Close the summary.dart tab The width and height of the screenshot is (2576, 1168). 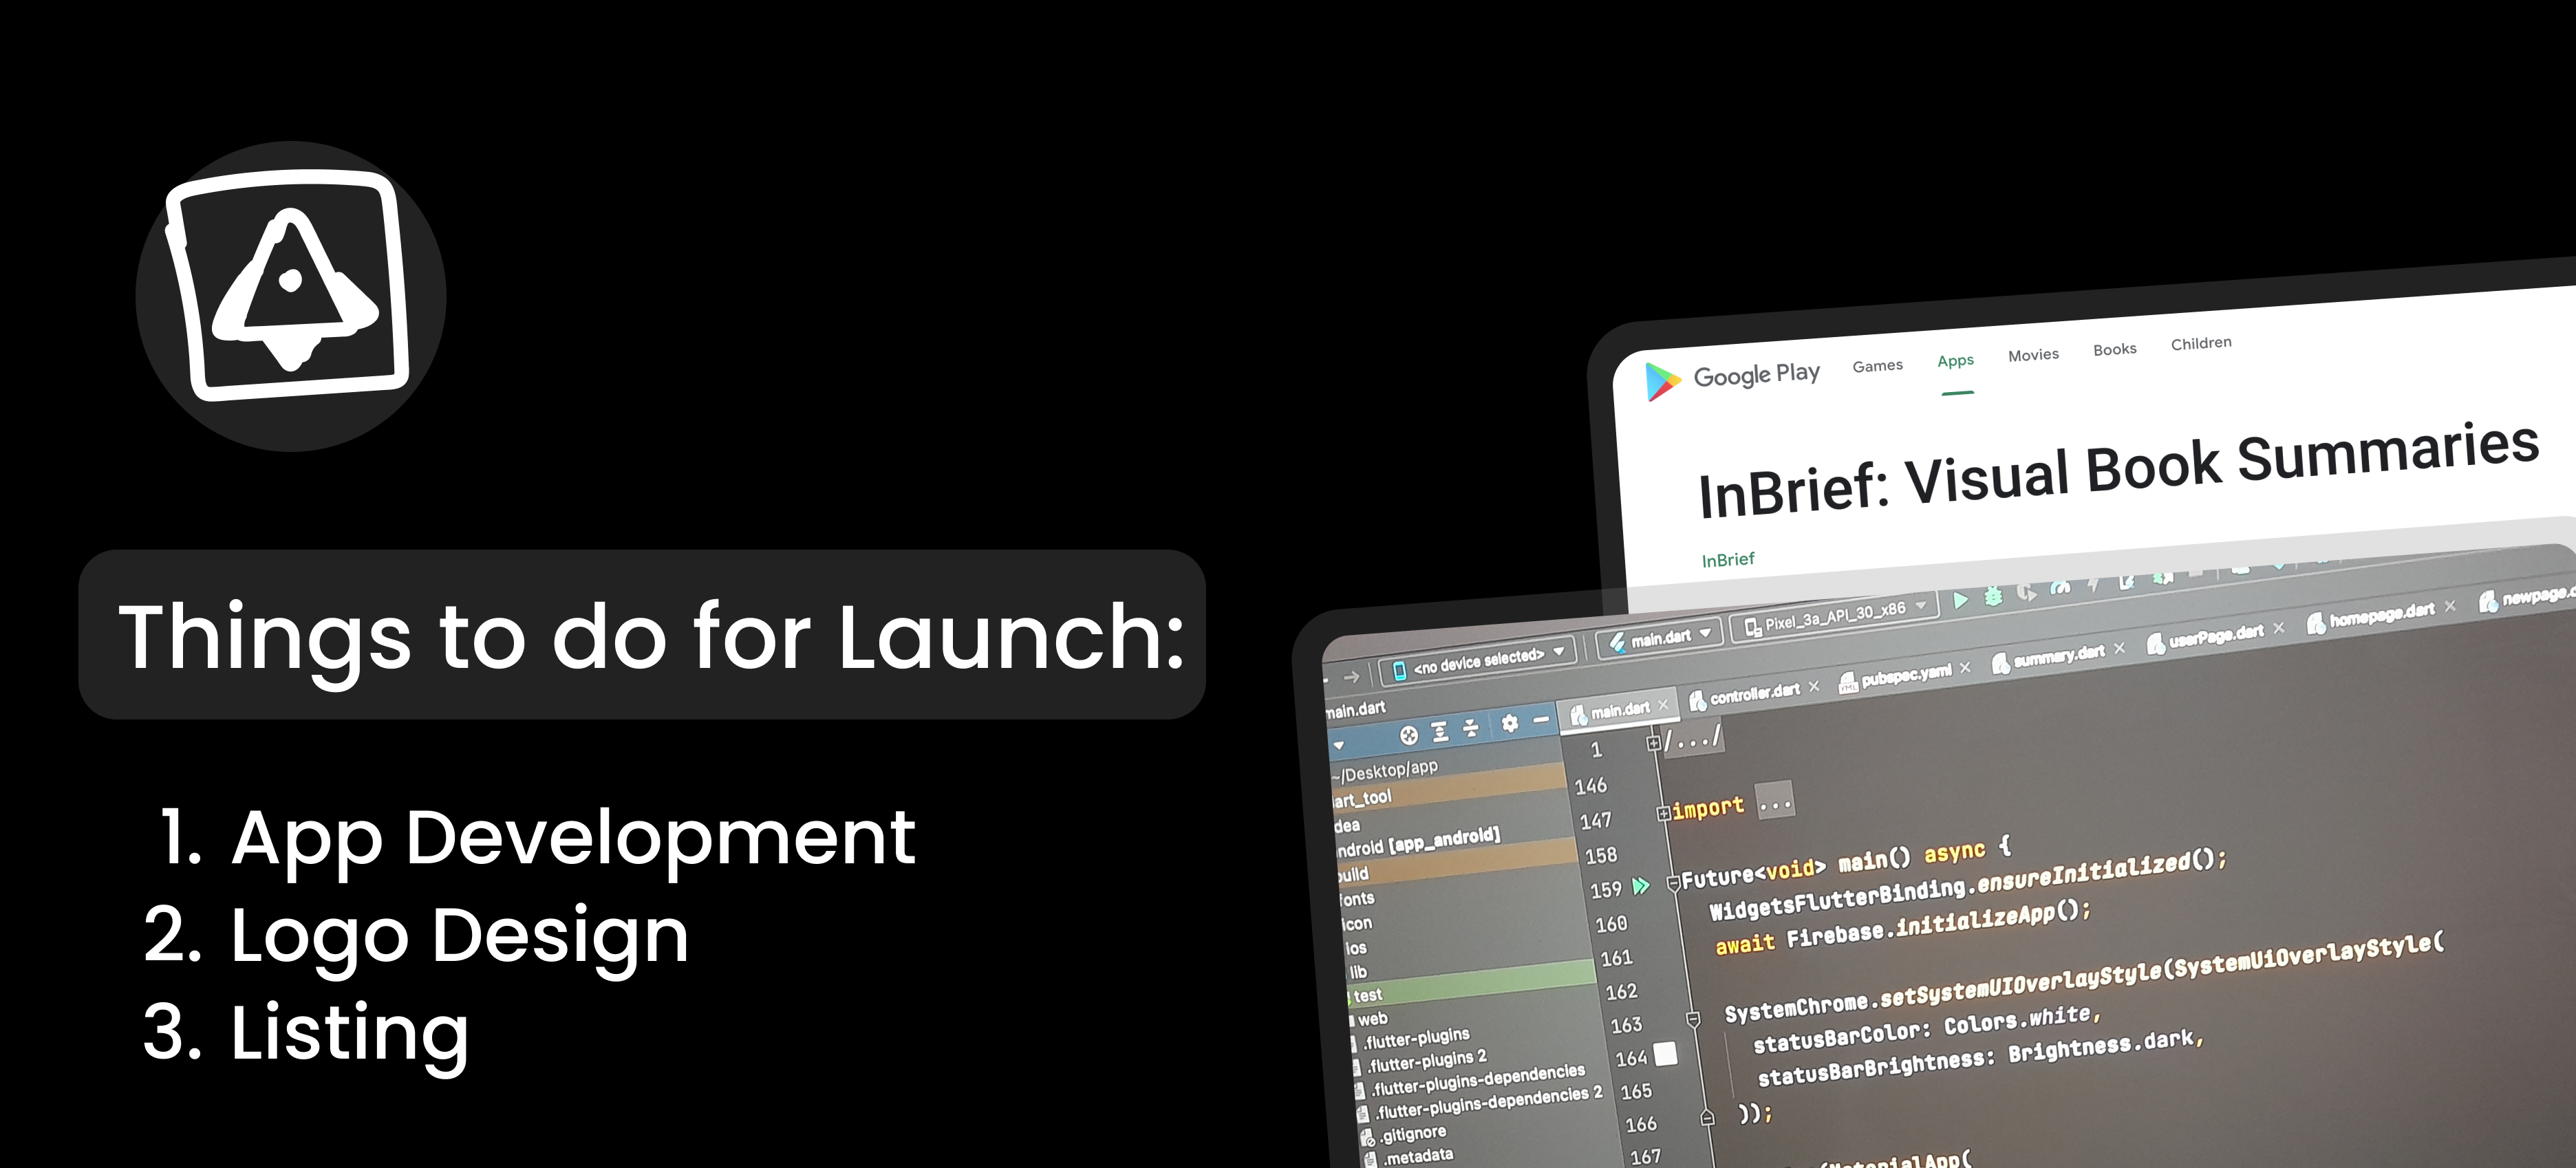2119,649
